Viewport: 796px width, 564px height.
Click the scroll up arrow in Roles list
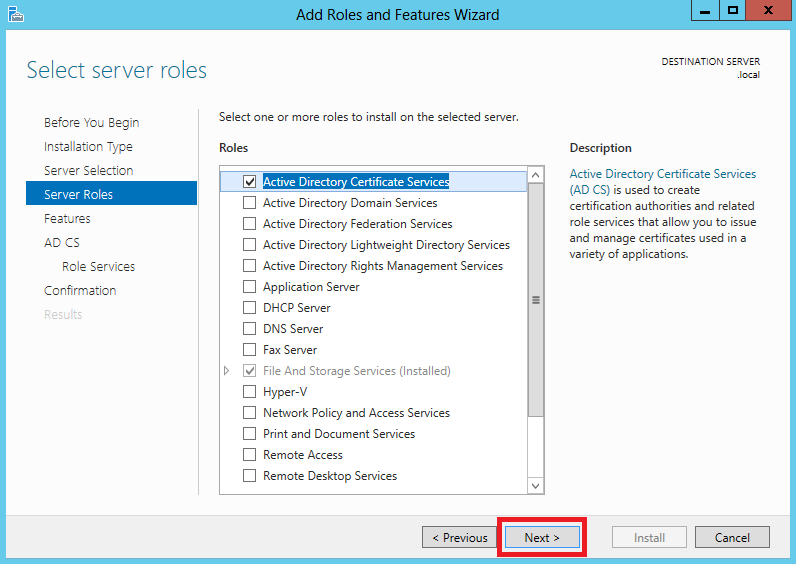(x=536, y=175)
